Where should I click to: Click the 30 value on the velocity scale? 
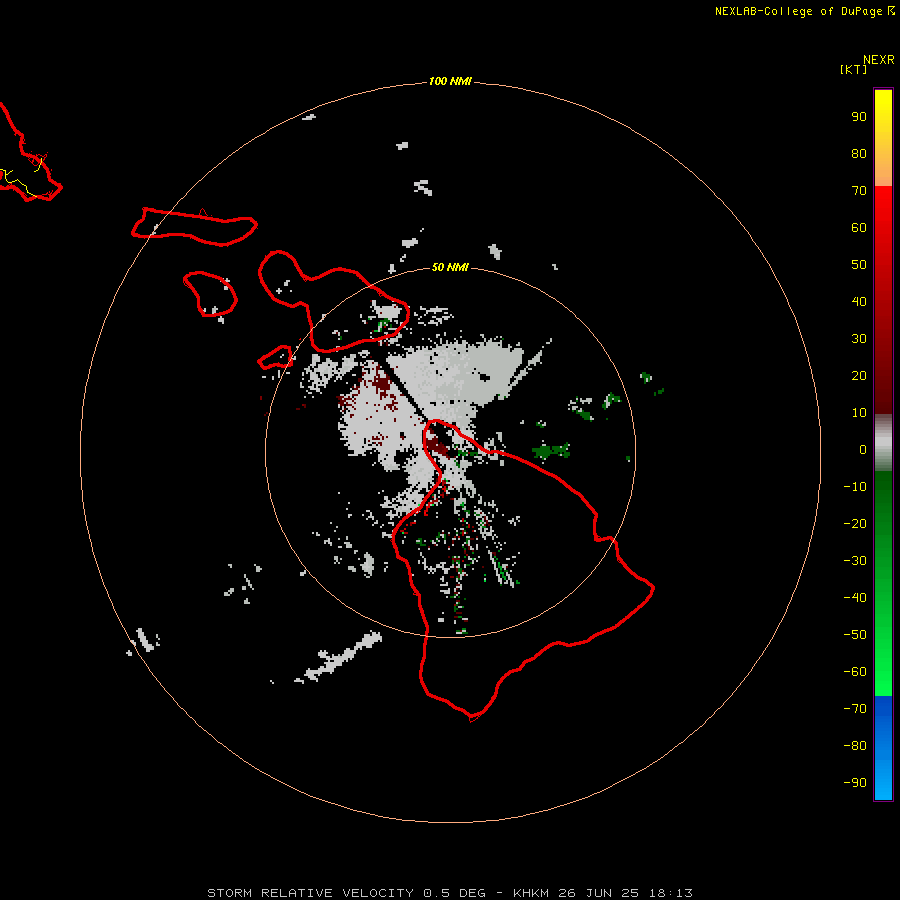click(x=859, y=339)
